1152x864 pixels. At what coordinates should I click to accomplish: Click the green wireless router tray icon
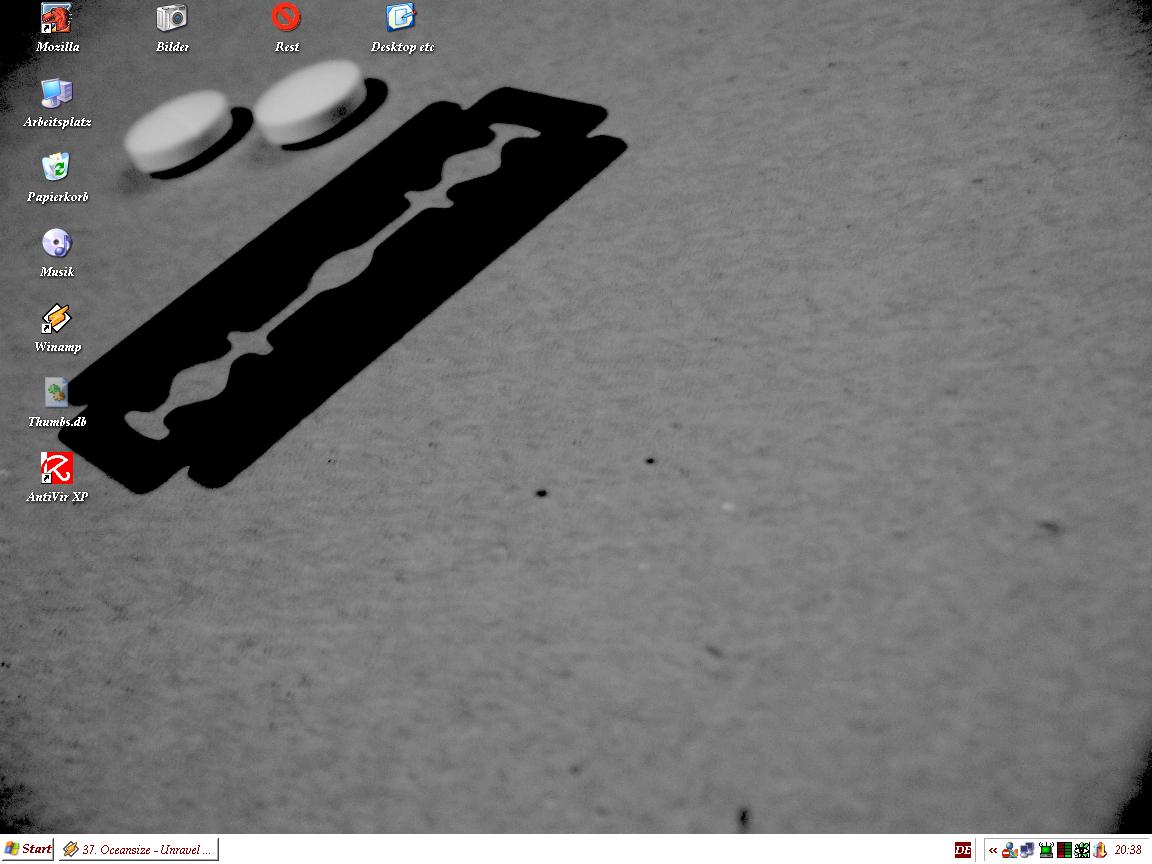[1046, 850]
